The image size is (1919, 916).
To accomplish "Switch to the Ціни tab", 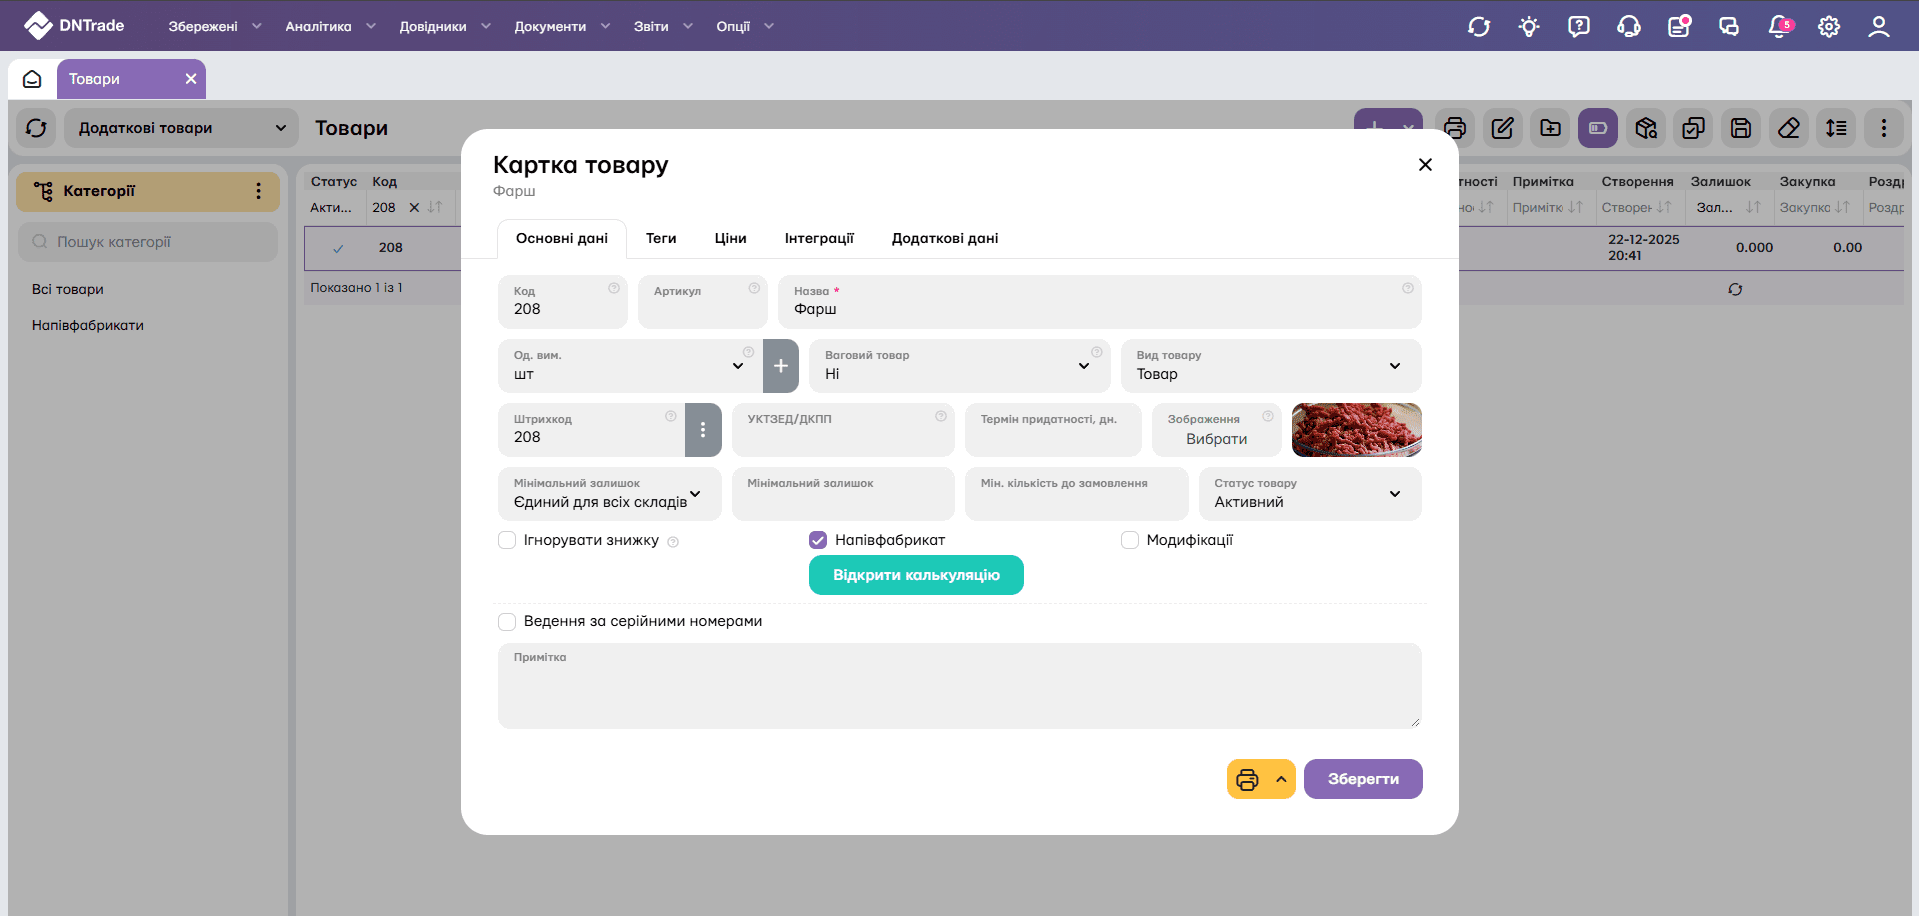I will pos(730,238).
